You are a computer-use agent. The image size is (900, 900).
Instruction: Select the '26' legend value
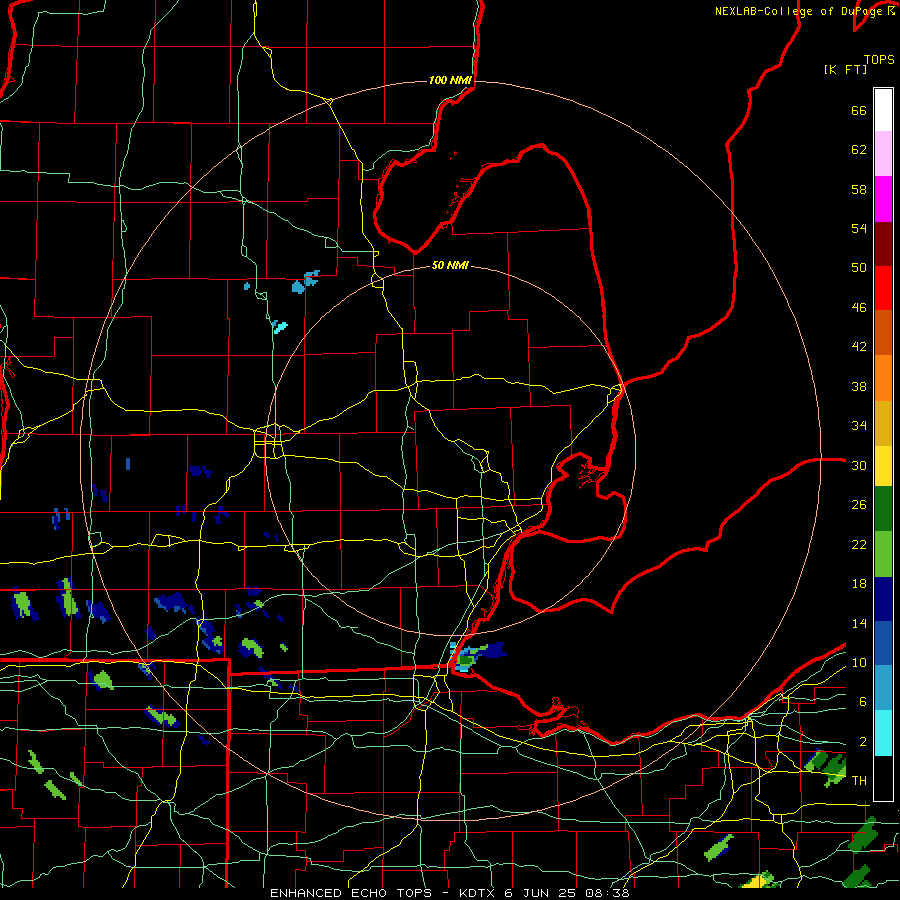tap(859, 505)
